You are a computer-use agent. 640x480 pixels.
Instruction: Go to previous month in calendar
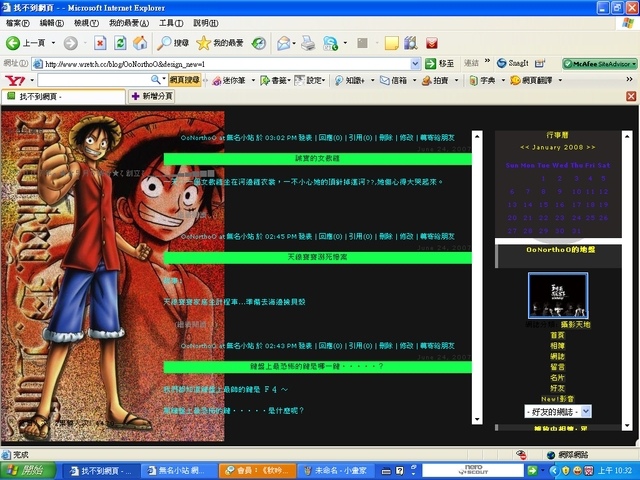click(524, 147)
